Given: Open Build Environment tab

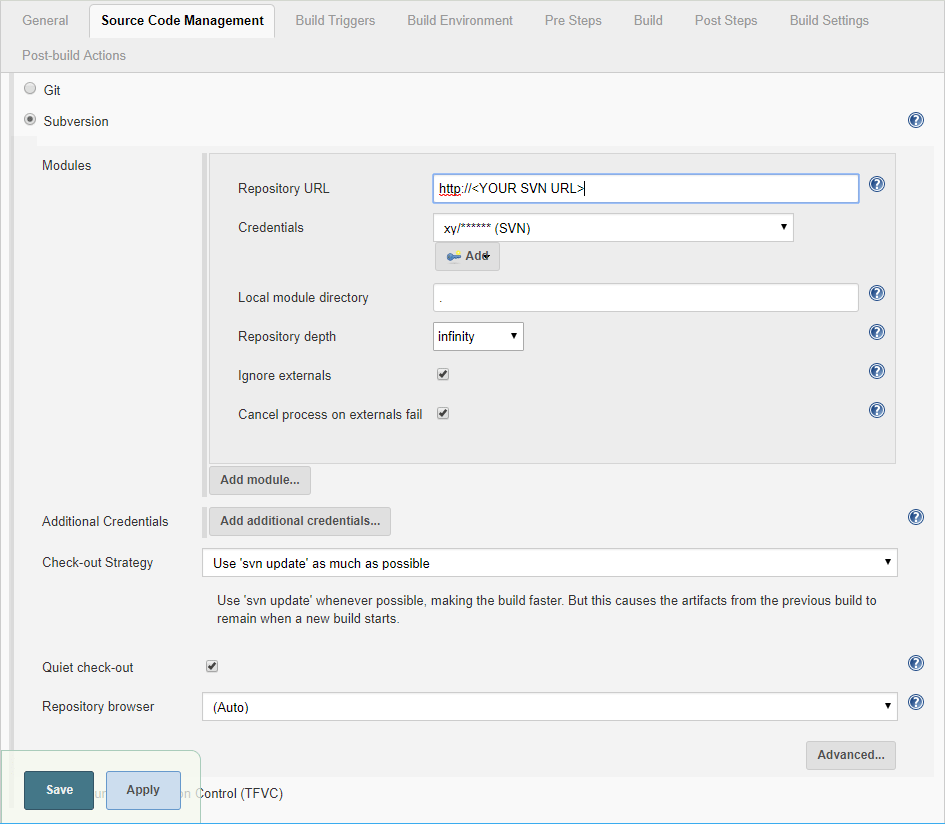Looking at the screenshot, I should (460, 20).
